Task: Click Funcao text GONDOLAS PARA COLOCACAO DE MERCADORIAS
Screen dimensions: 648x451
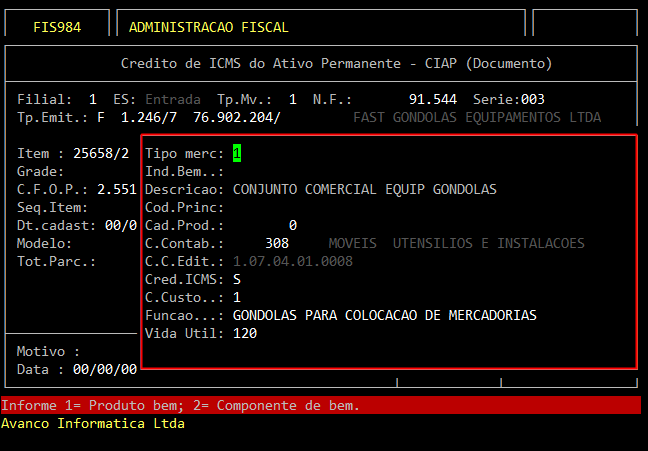Action: click(384, 315)
